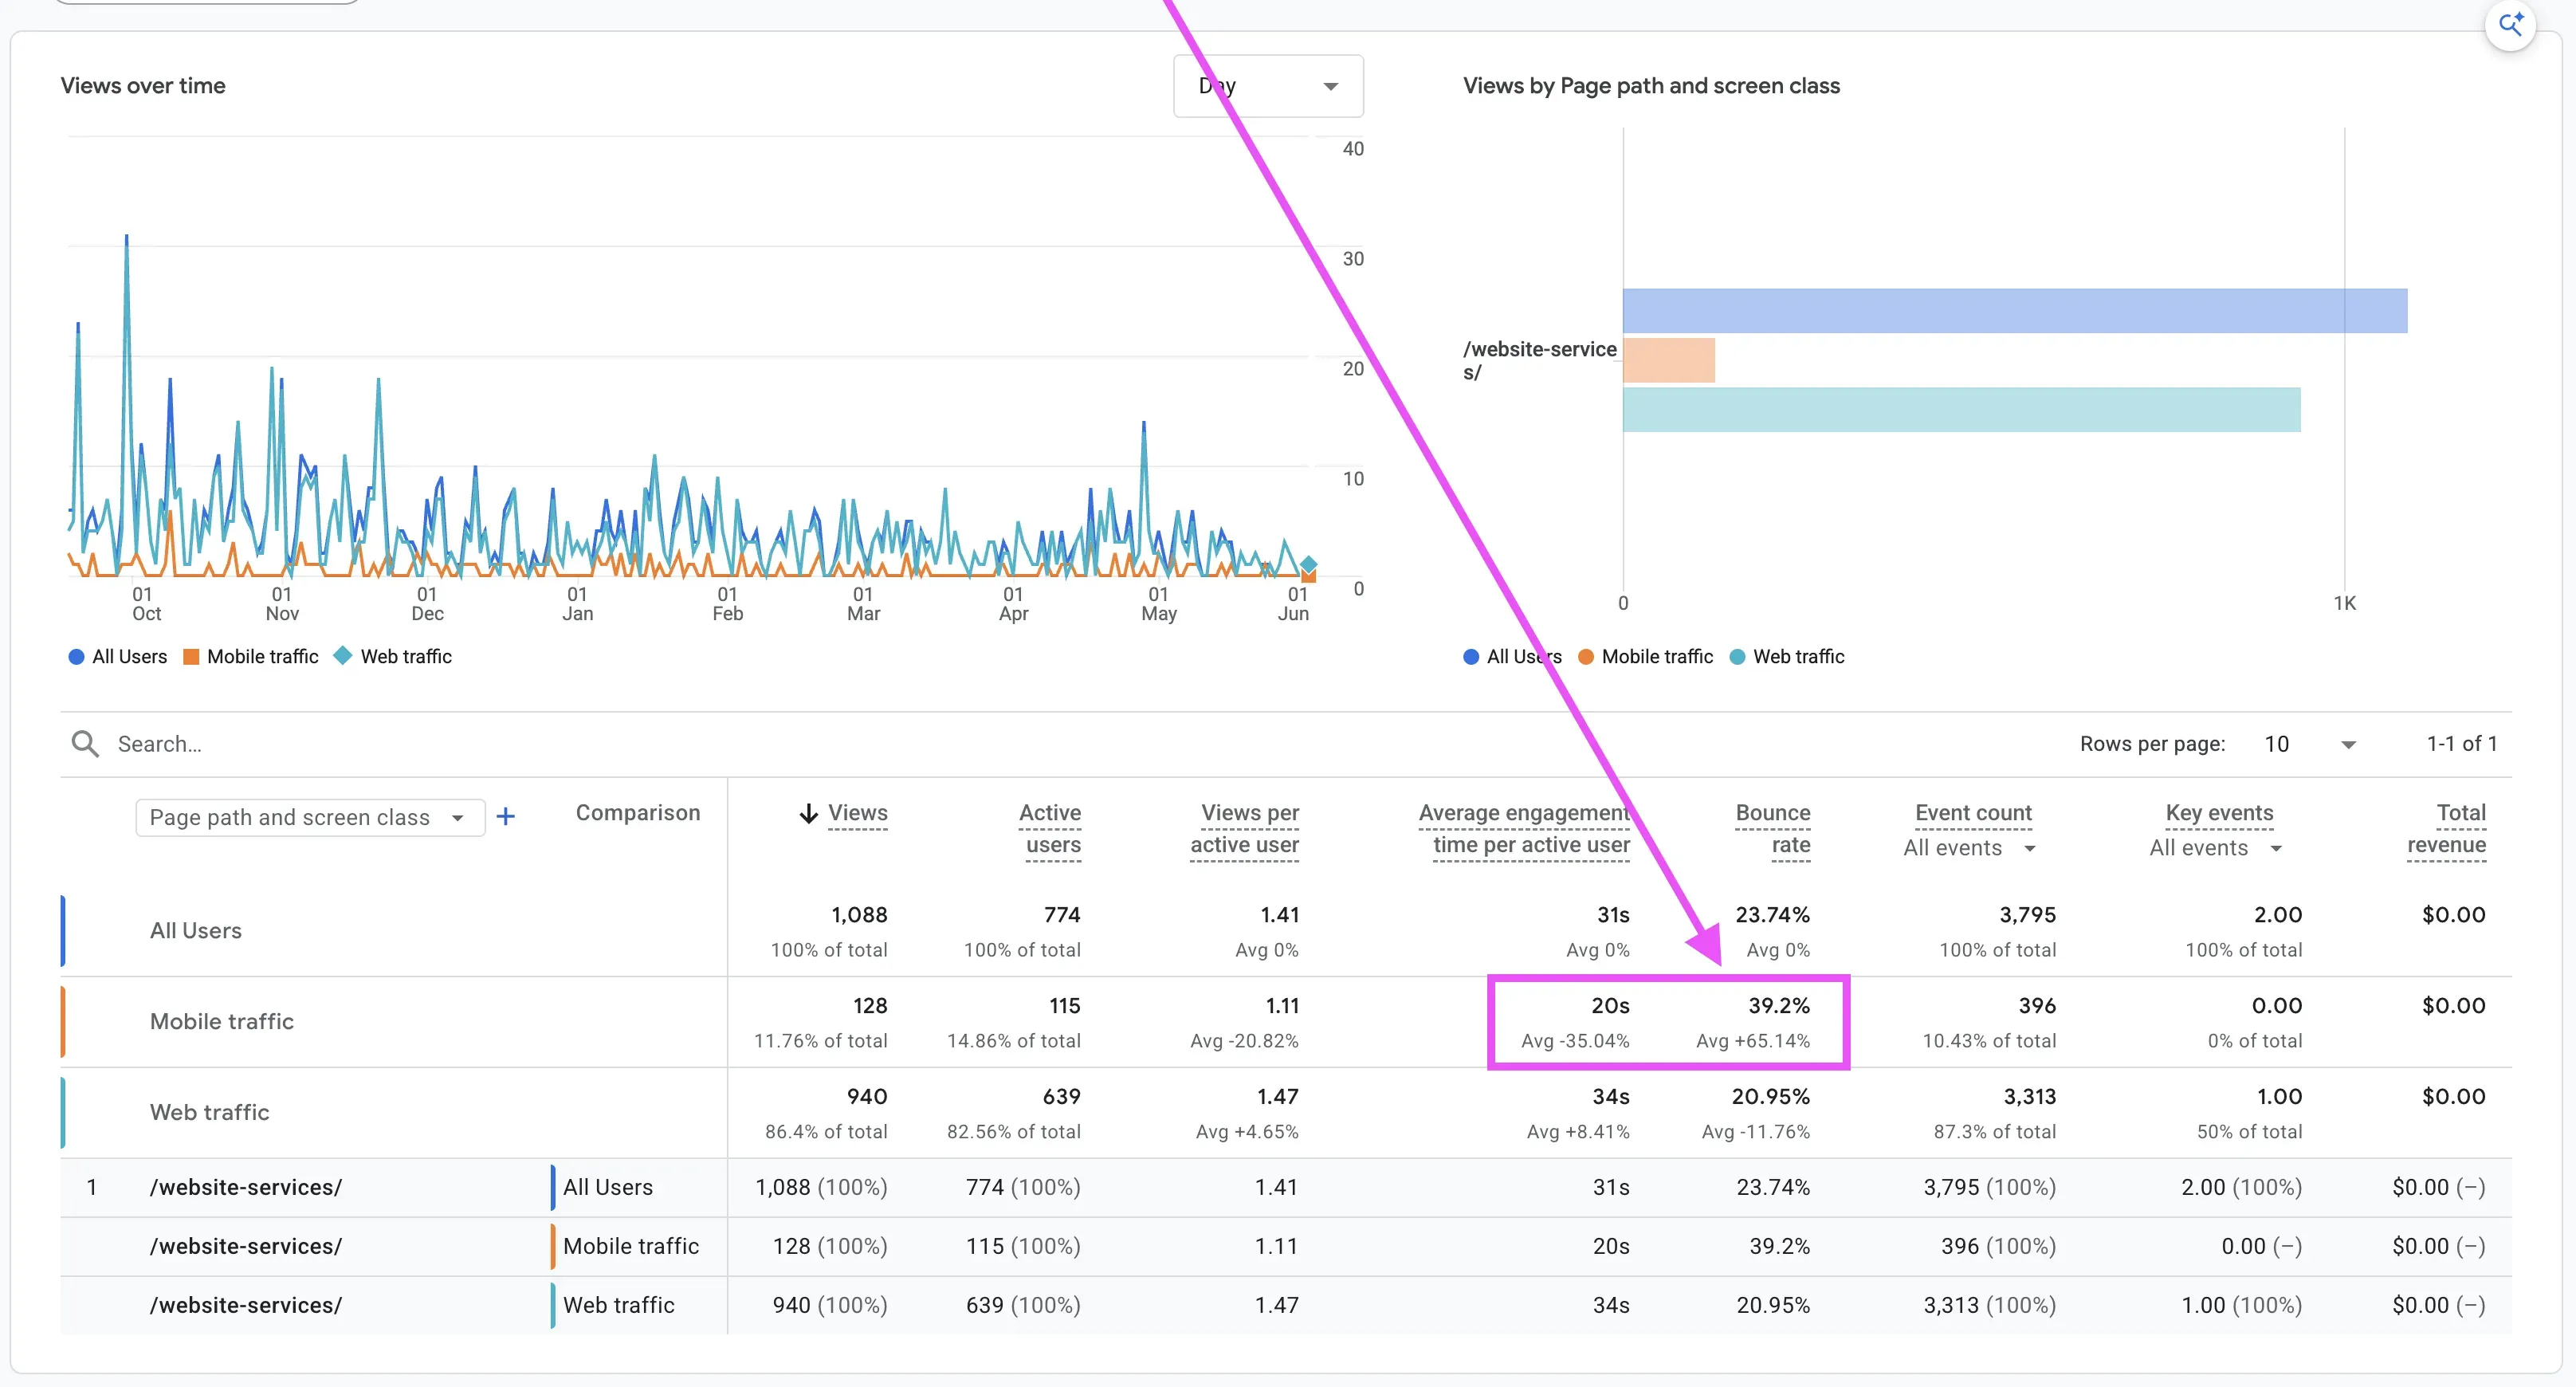Select the Mobile traffic summary row label

[x=222, y=1022]
